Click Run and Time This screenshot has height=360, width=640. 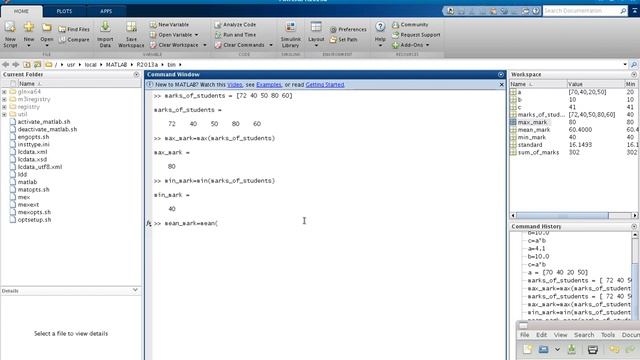[236, 35]
